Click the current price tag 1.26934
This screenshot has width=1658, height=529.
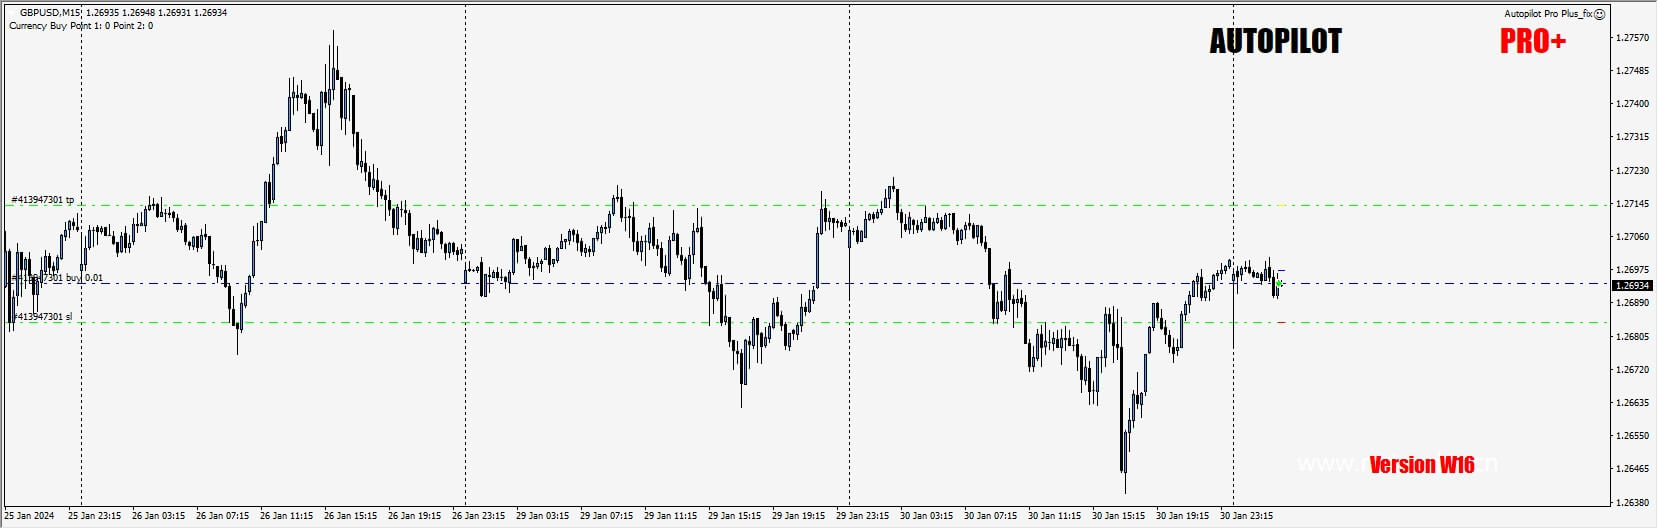[x=1632, y=285]
